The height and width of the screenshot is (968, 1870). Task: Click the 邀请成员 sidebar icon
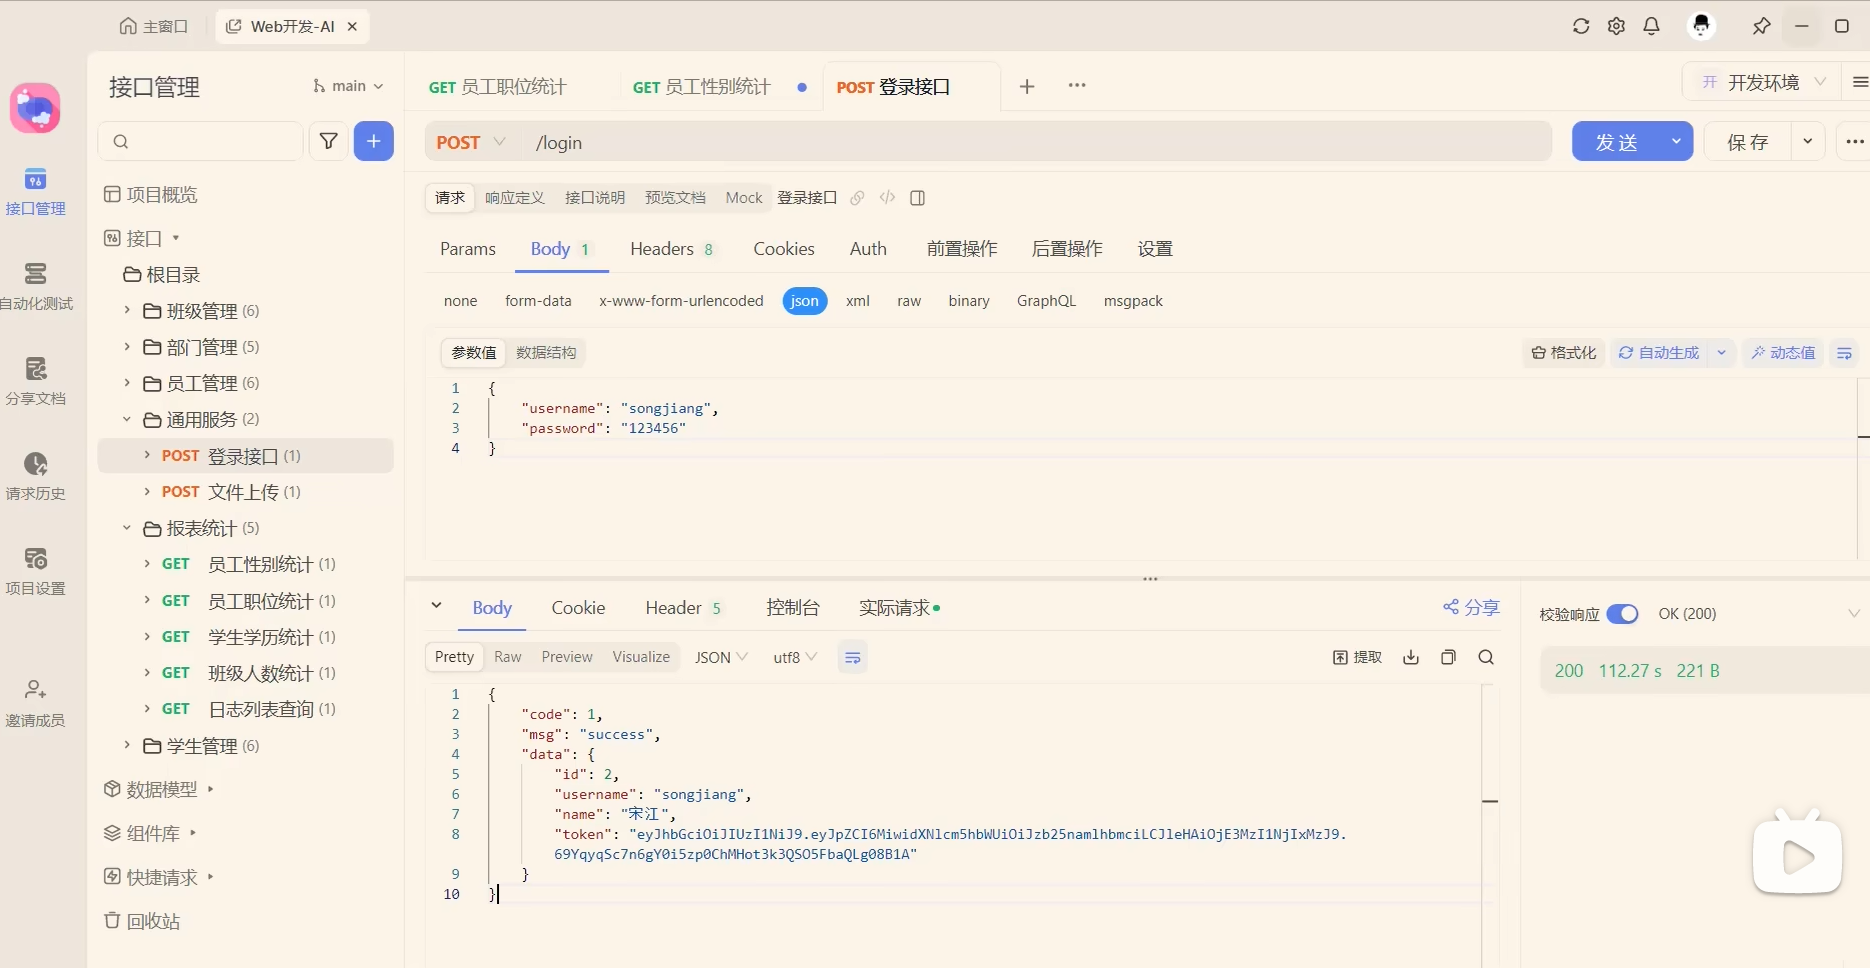[x=36, y=704]
